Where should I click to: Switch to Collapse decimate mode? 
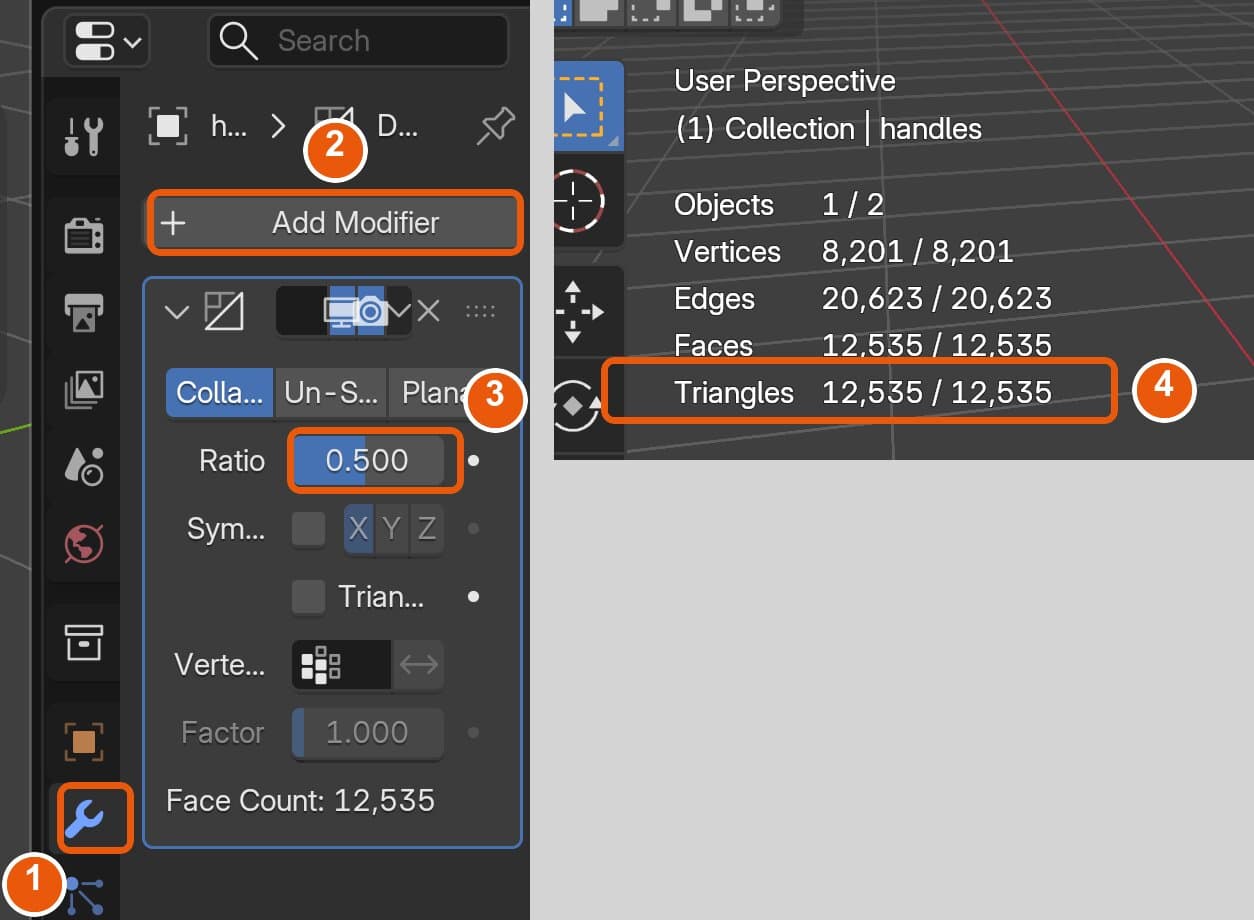coord(219,393)
